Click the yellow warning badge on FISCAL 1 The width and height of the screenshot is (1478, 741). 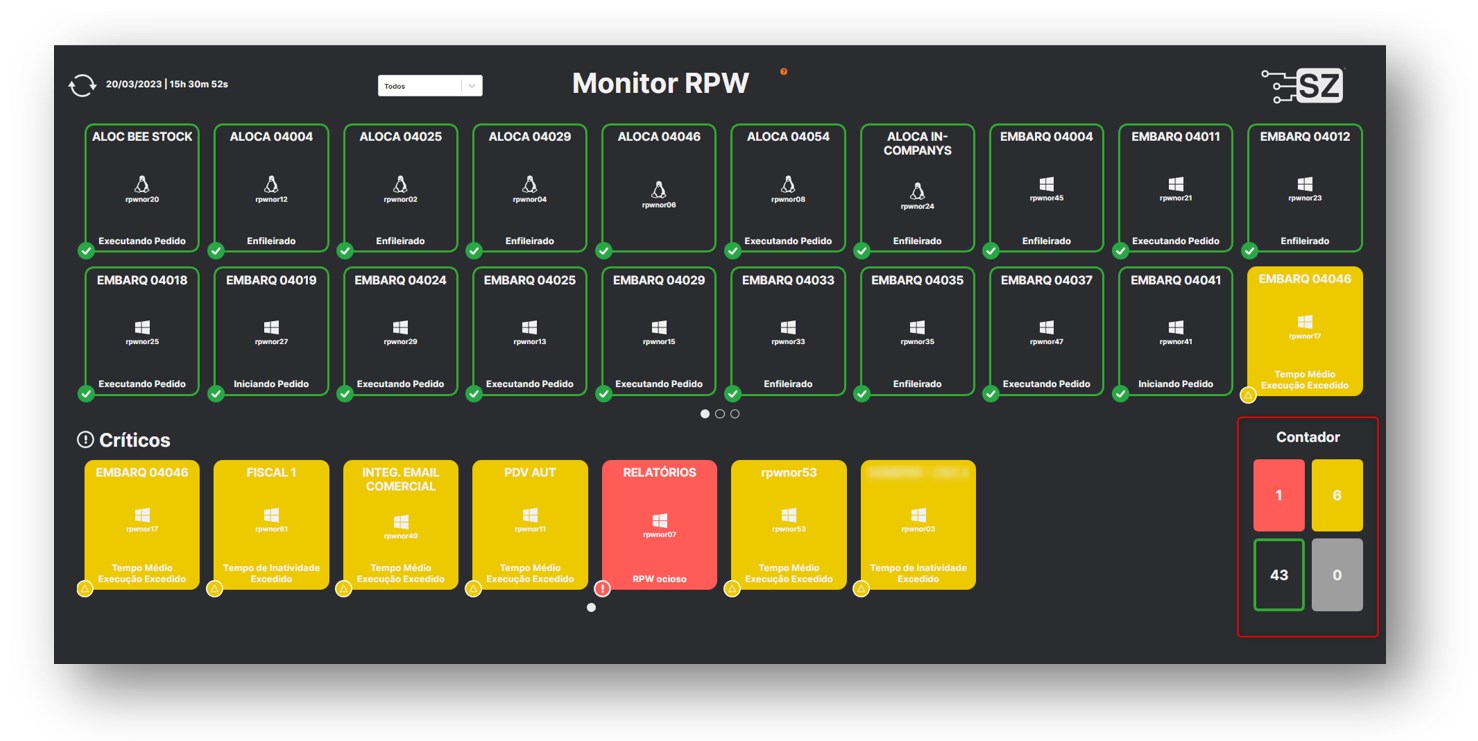pos(215,589)
